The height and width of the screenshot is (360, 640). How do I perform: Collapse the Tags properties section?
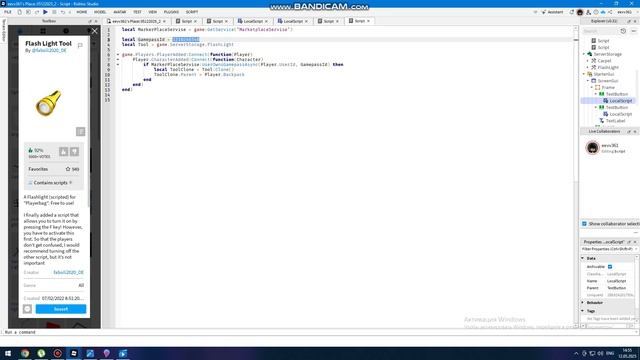583,311
